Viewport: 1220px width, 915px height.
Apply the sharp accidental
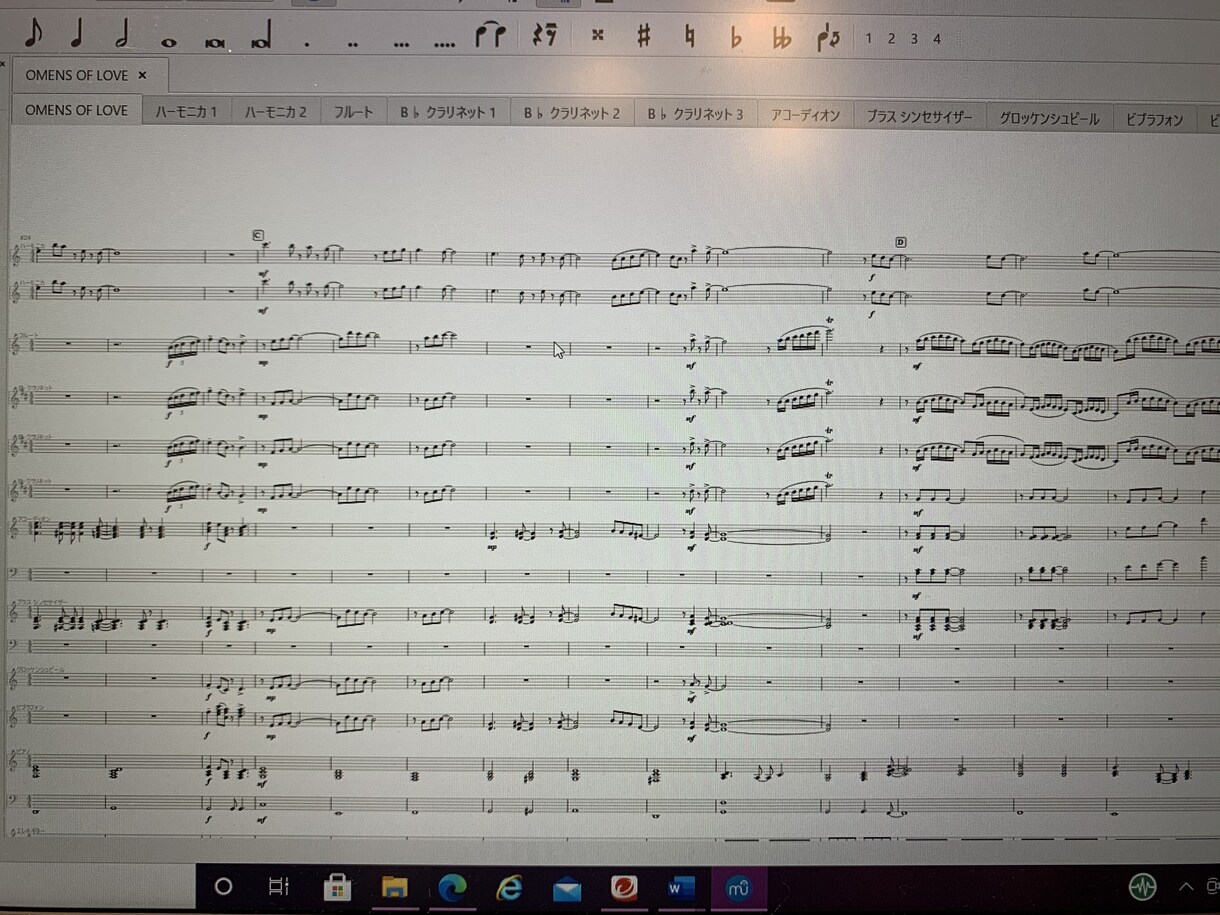click(644, 38)
